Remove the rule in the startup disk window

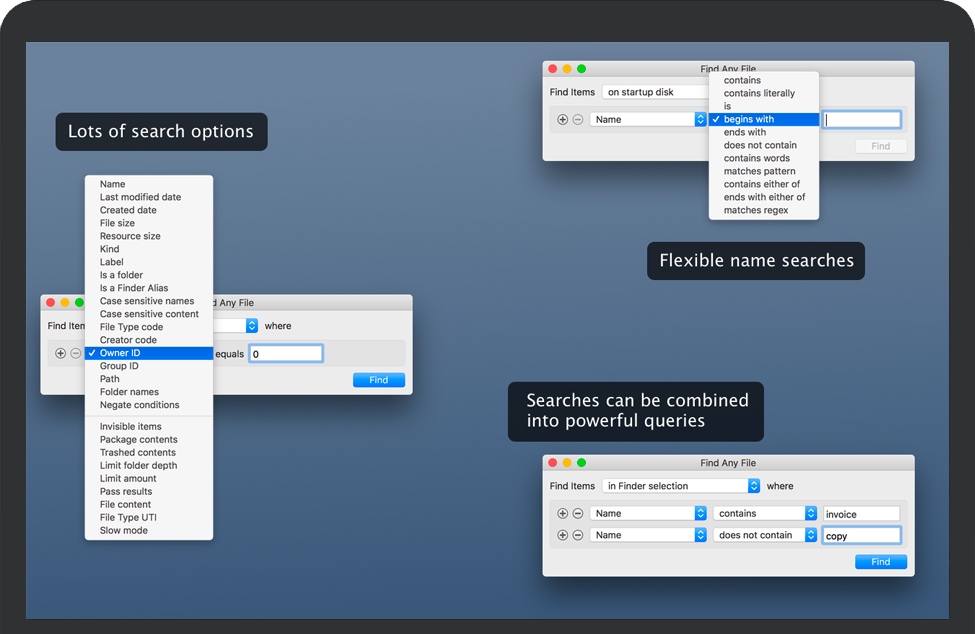tap(577, 119)
